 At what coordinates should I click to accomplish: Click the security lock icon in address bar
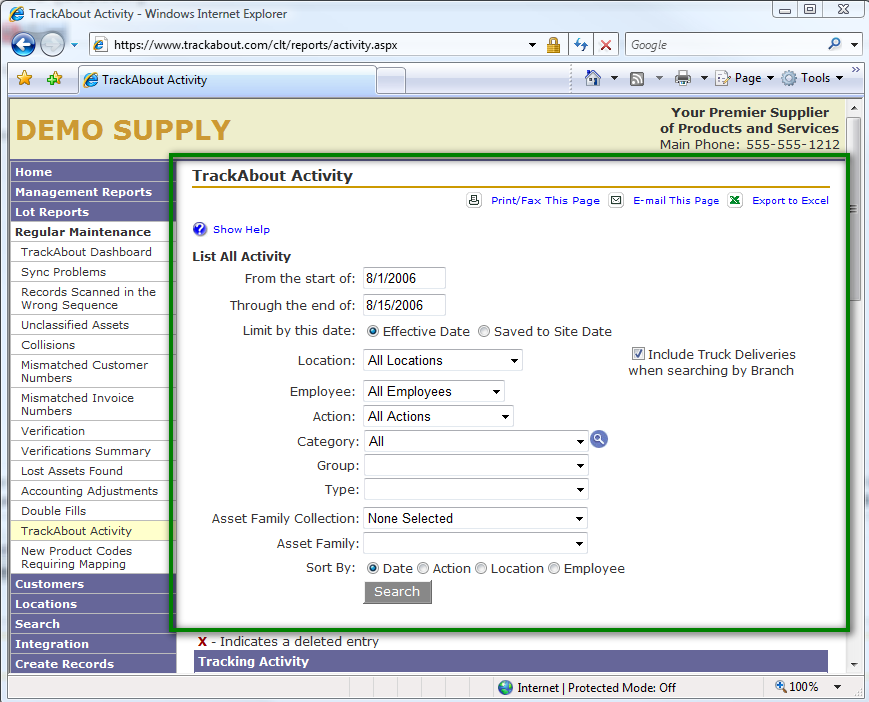click(x=553, y=45)
